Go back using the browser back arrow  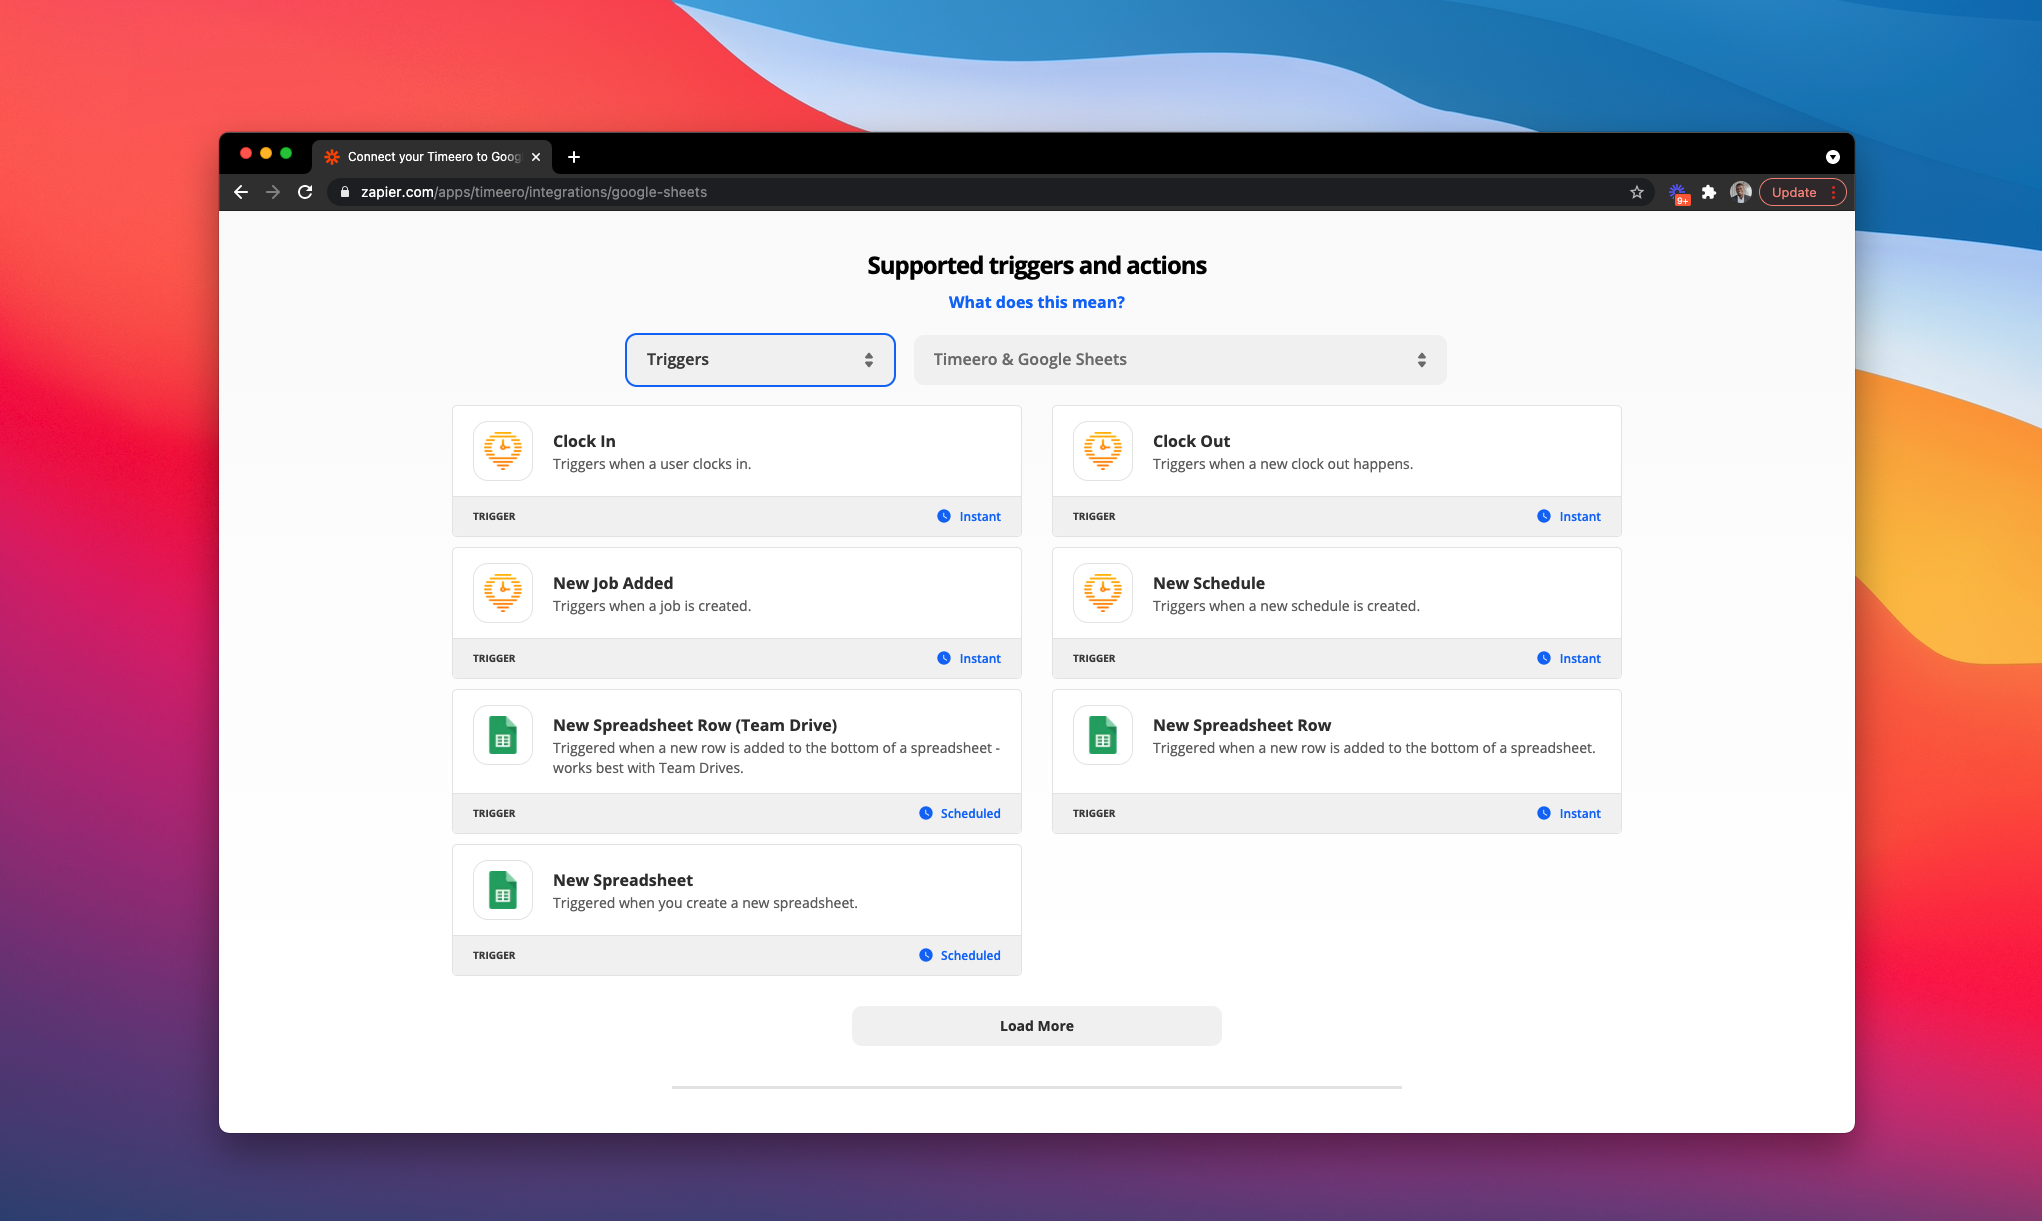click(x=241, y=192)
